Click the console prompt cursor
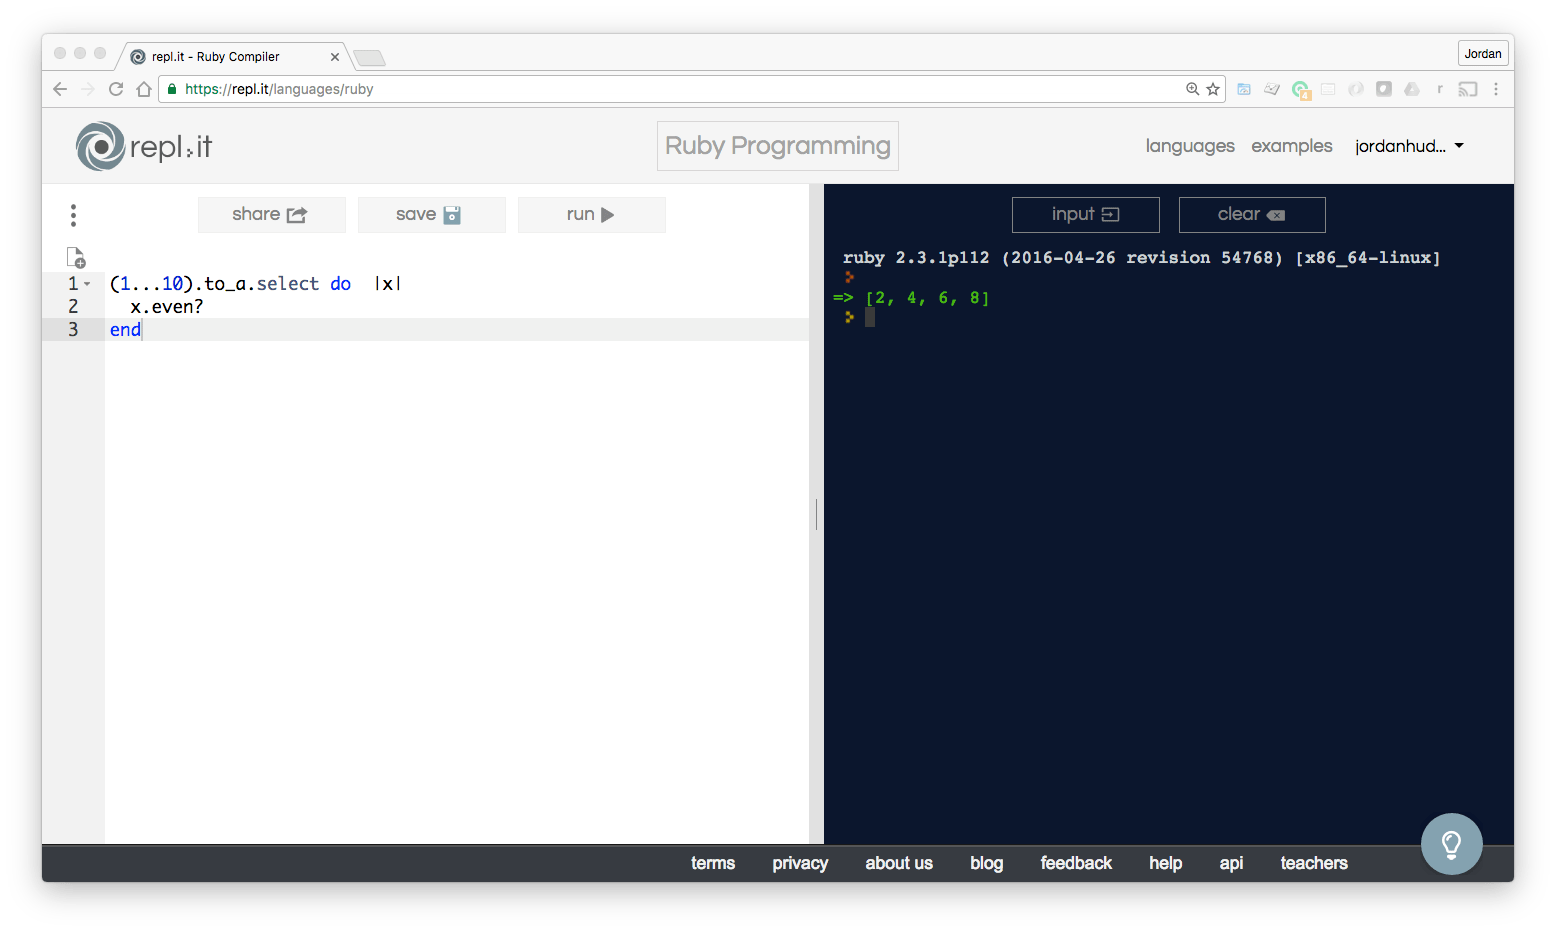Screen dimensions: 1556x932 pyautogui.click(x=870, y=317)
